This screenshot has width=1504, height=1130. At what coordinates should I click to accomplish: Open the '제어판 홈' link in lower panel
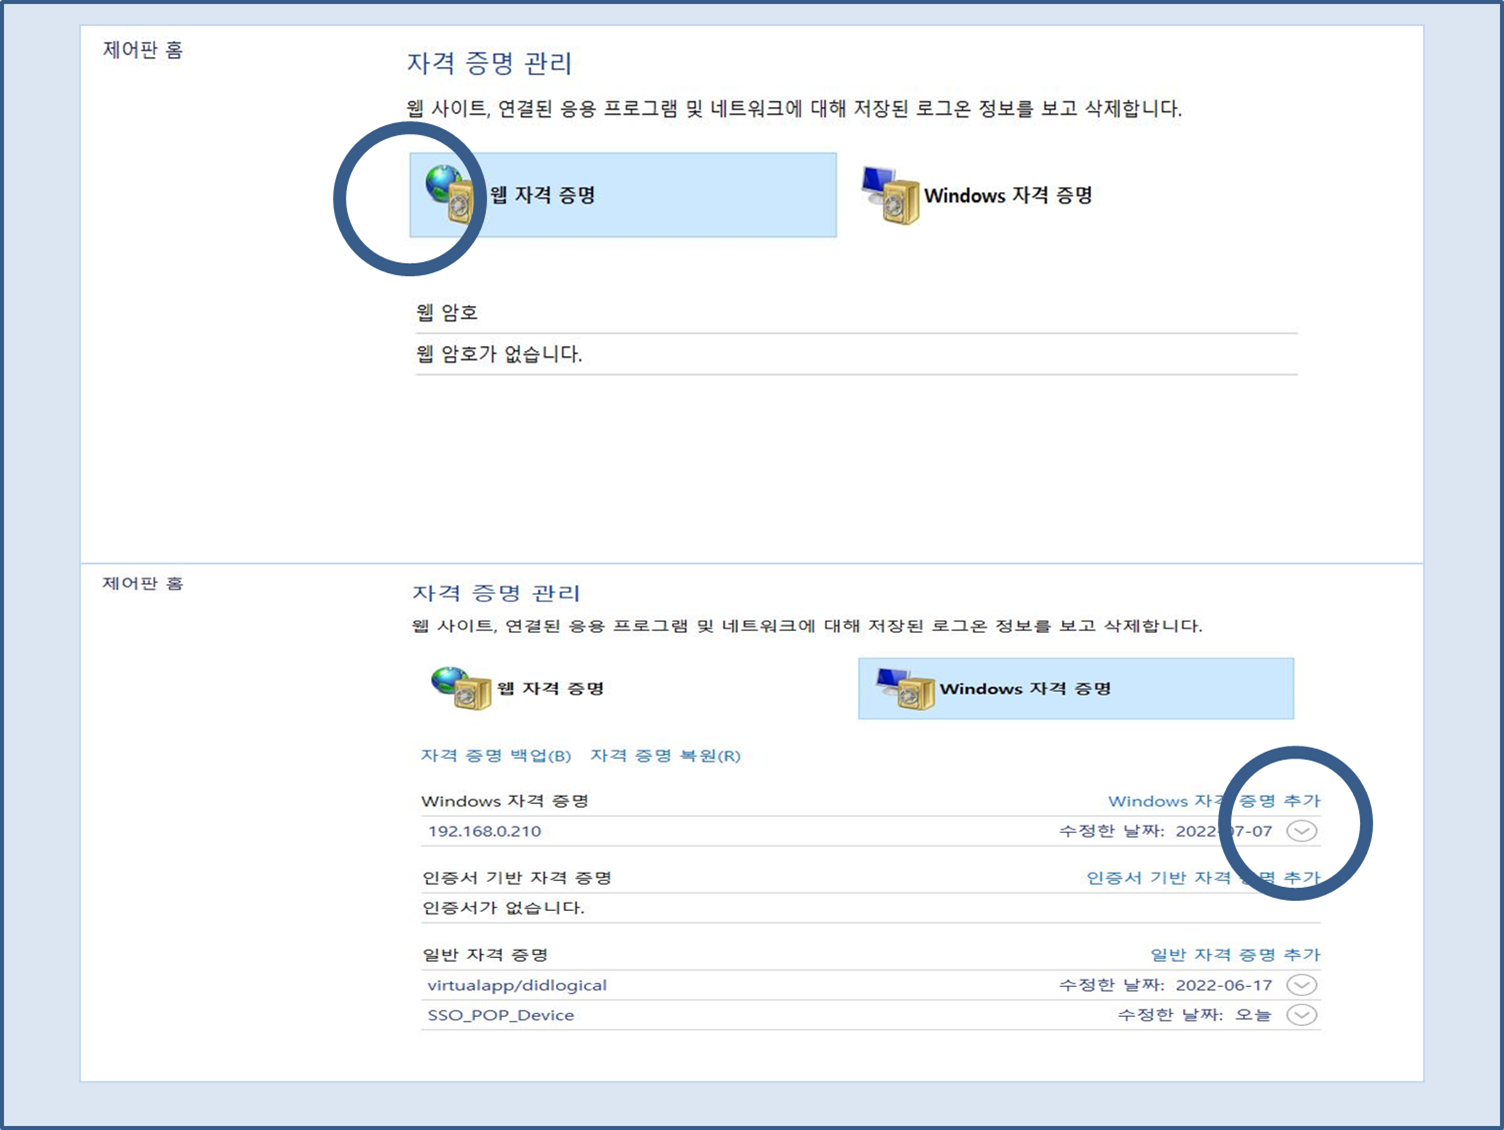(x=143, y=583)
